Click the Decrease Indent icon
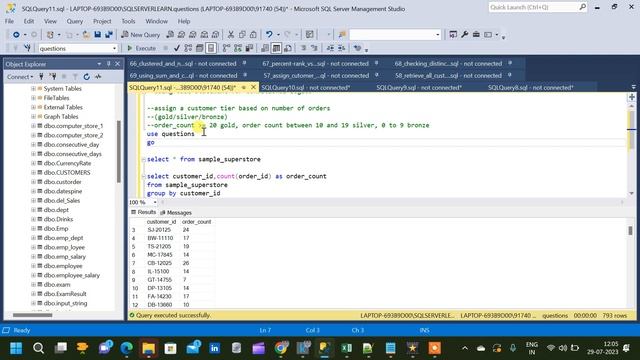The image size is (640, 360). 330,48
